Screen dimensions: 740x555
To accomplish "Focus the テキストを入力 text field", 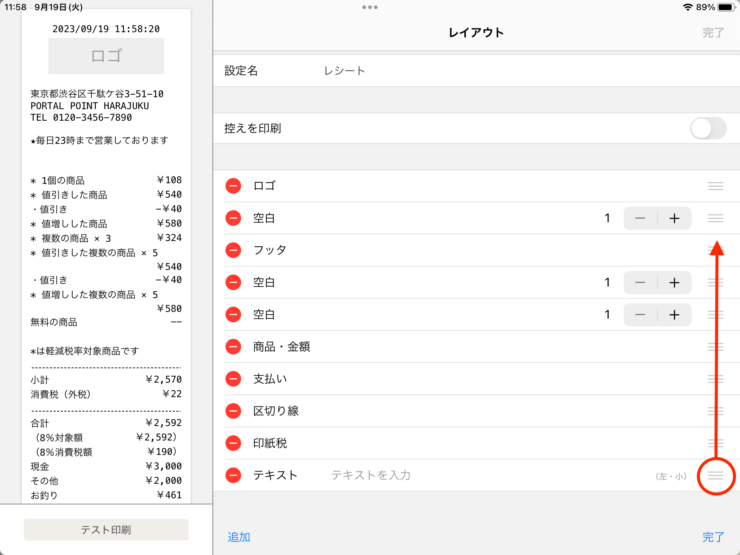I will [371, 475].
